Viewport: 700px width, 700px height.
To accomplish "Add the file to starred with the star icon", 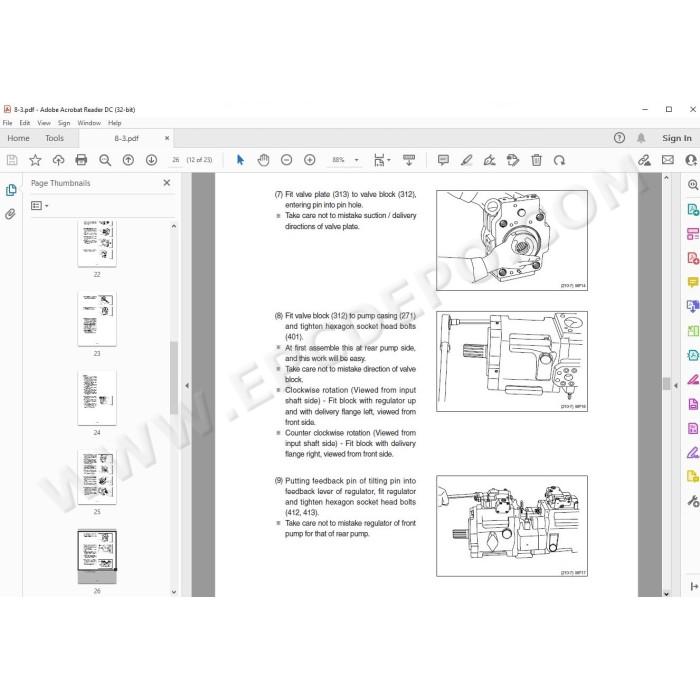I will pos(35,160).
